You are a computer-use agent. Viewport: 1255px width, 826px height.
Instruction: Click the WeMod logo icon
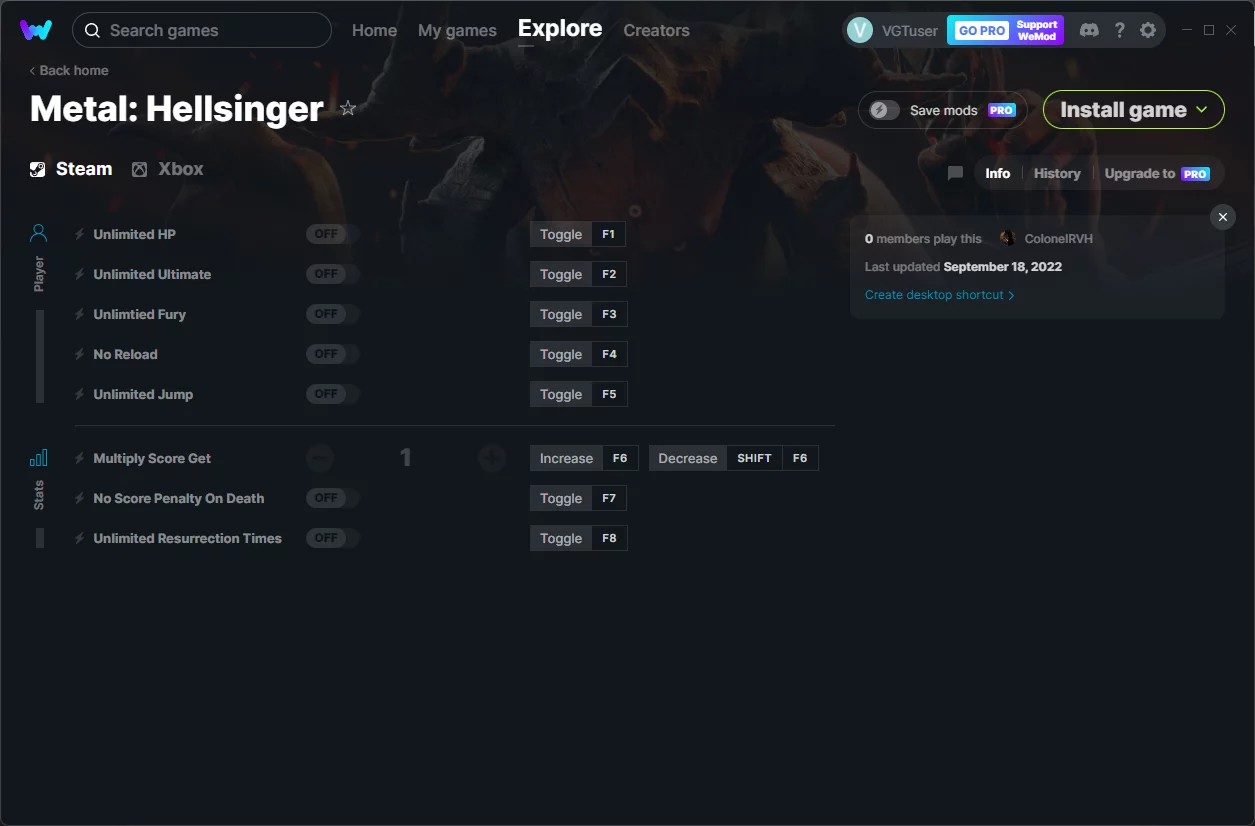36,30
